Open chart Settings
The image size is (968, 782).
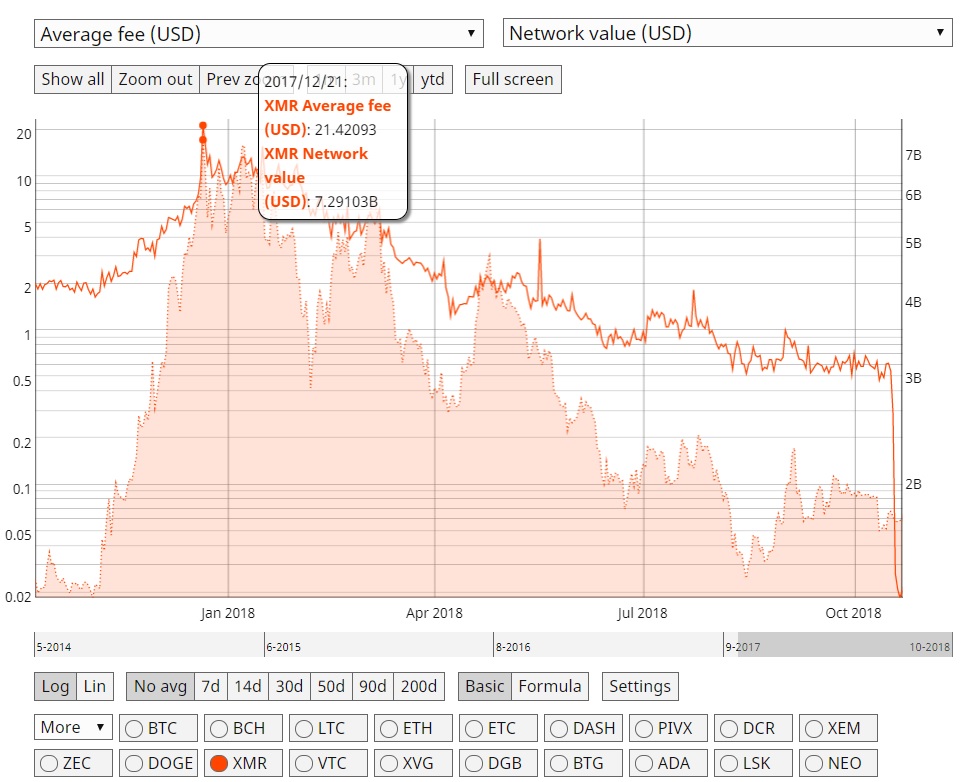click(x=640, y=686)
